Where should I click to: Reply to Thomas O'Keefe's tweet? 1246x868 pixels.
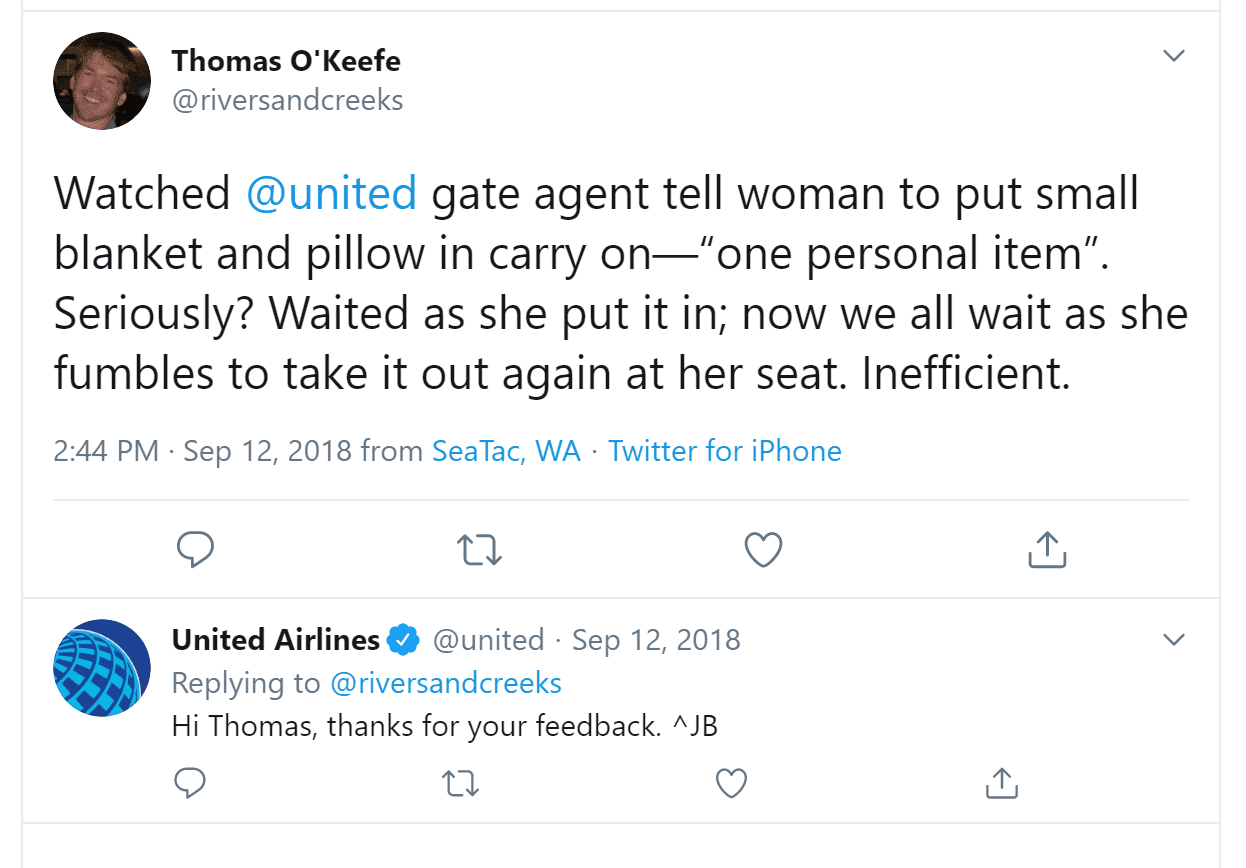[x=195, y=549]
